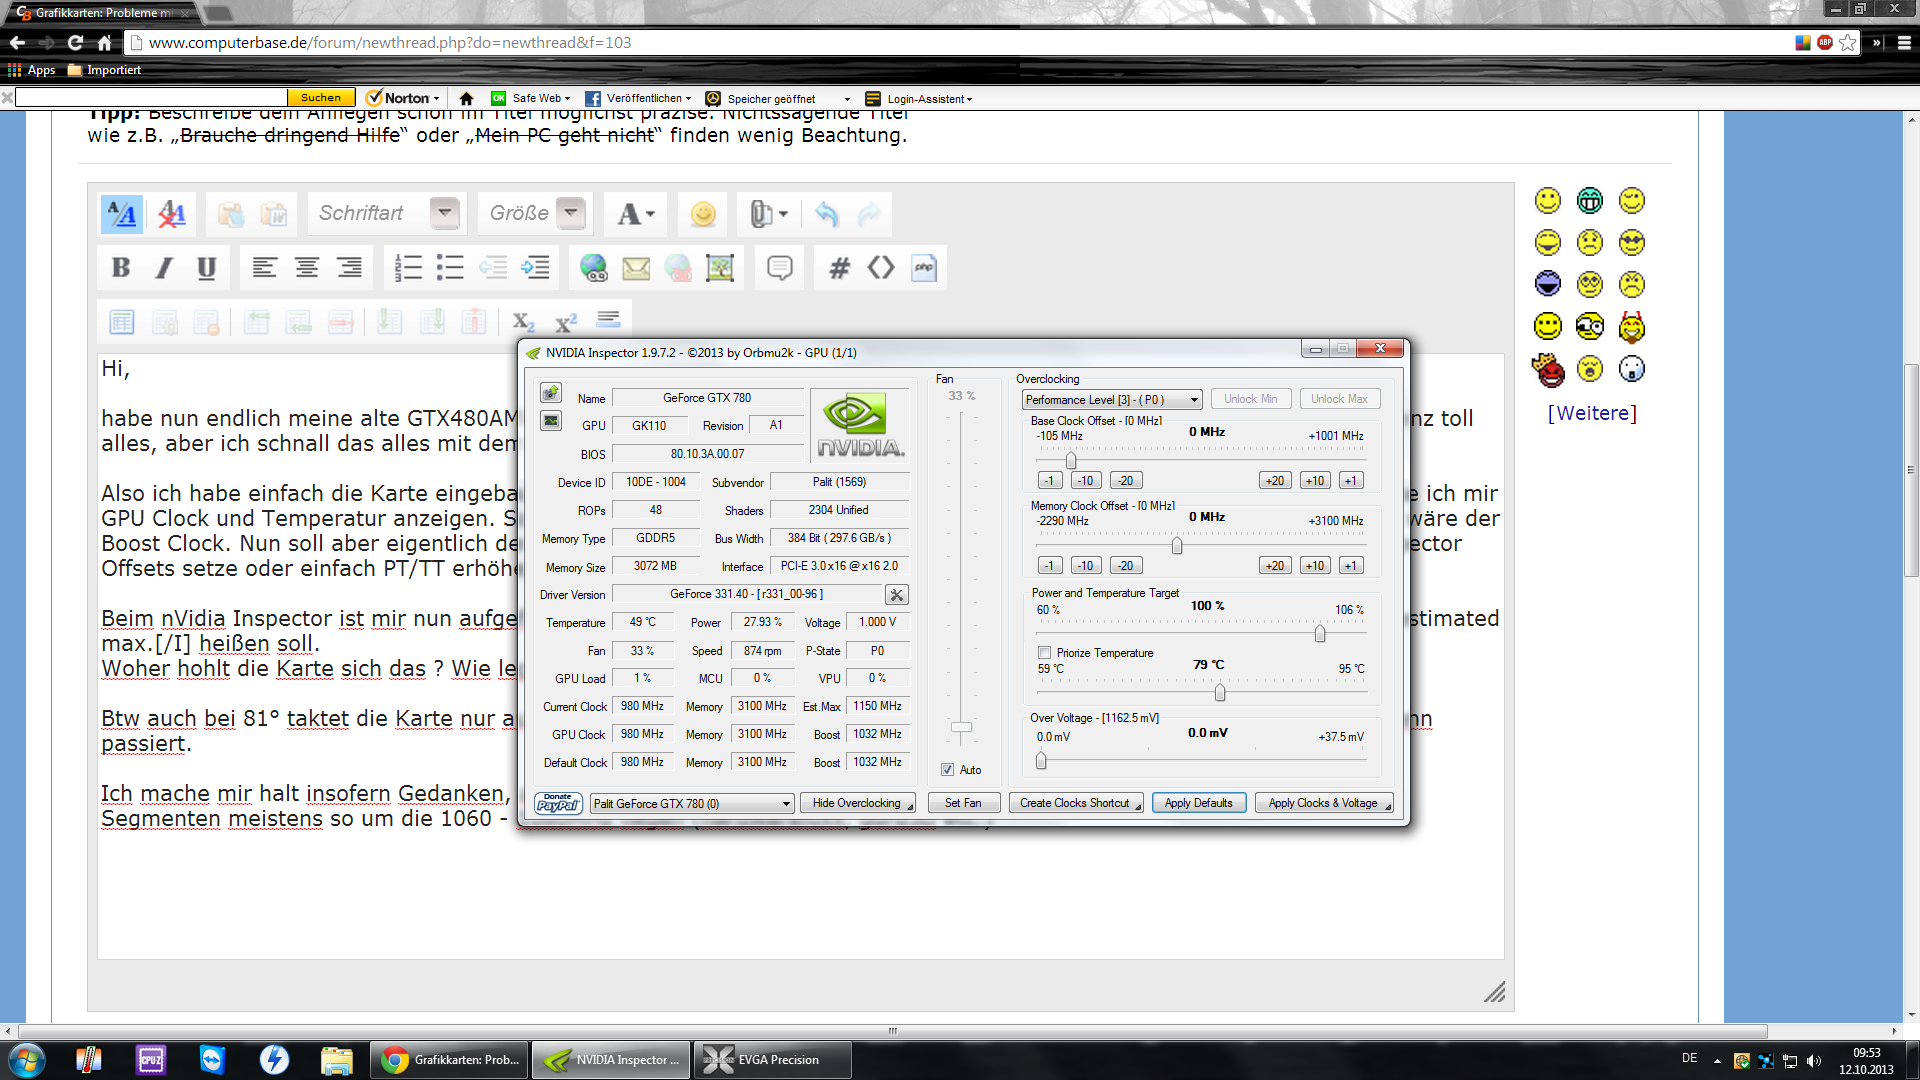Open sensor monitoring icon beside GPU field

(551, 421)
